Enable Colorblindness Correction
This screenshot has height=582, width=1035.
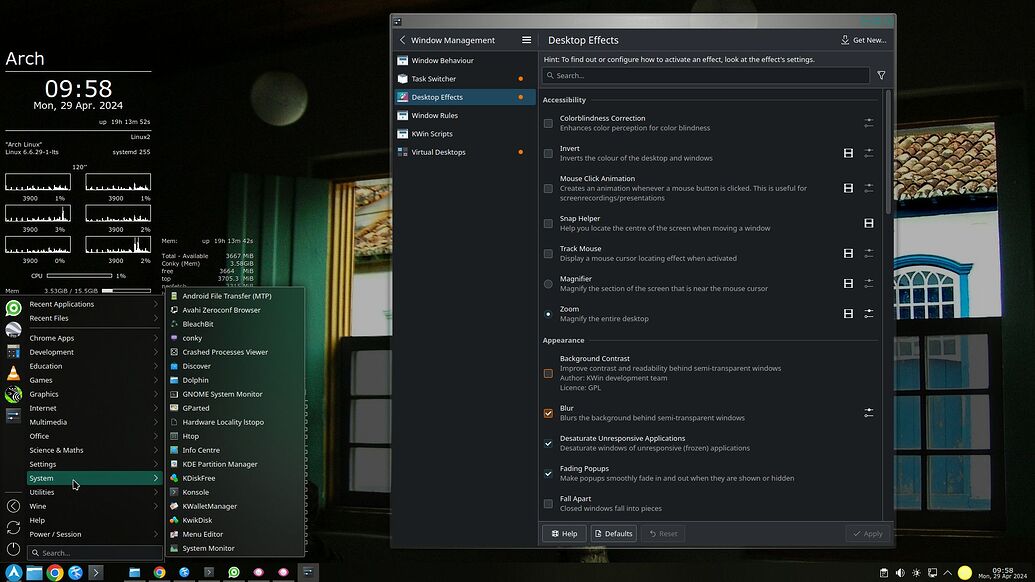[548, 123]
